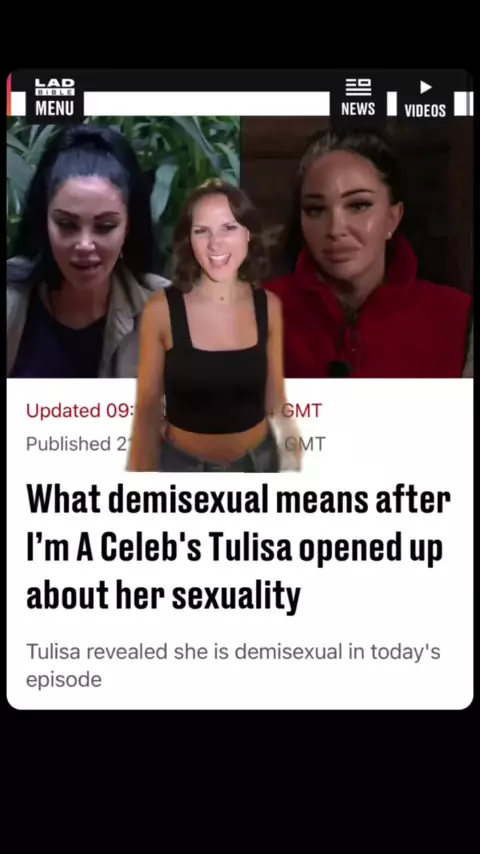Open the left photo of dark-haired woman
480x854 pixels.
tap(74, 246)
